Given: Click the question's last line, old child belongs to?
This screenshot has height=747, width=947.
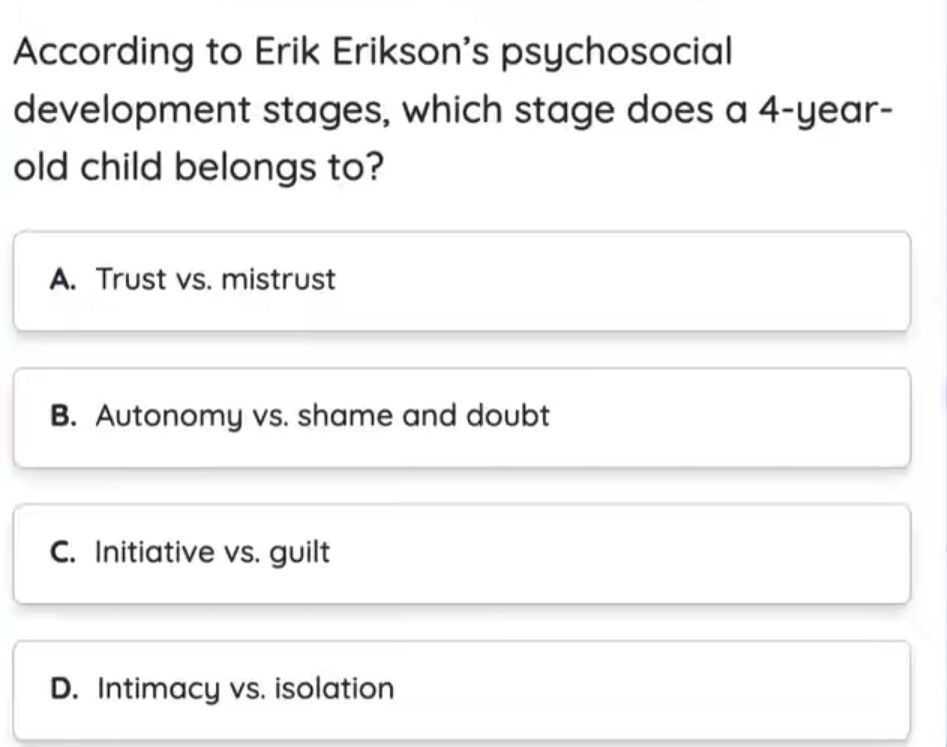Looking at the screenshot, I should (199, 165).
